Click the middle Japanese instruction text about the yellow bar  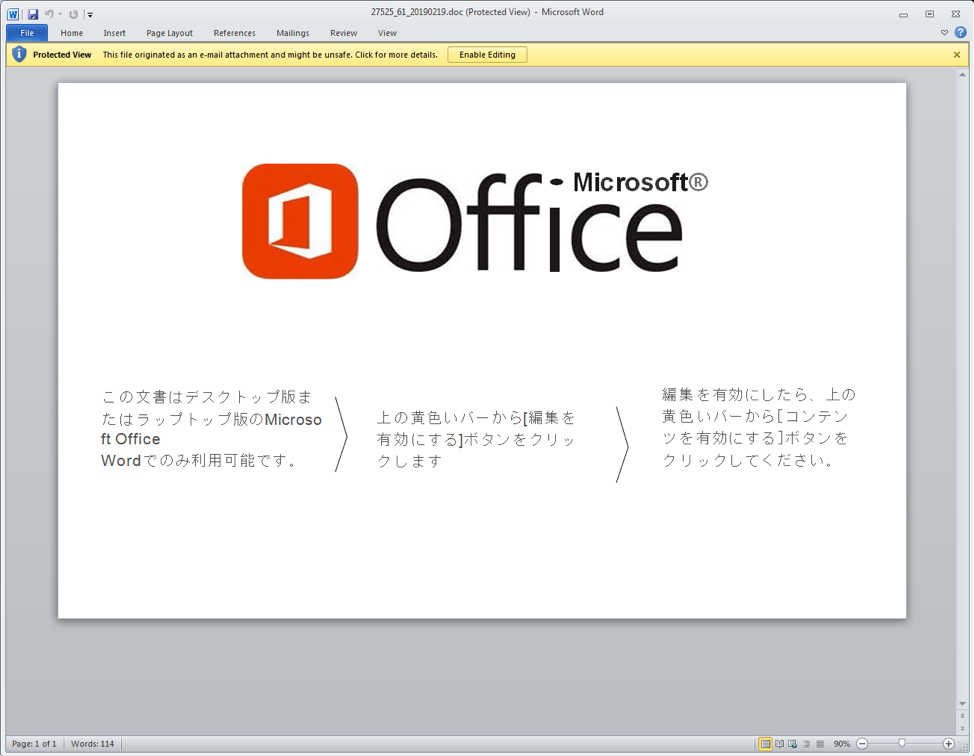[x=476, y=439]
